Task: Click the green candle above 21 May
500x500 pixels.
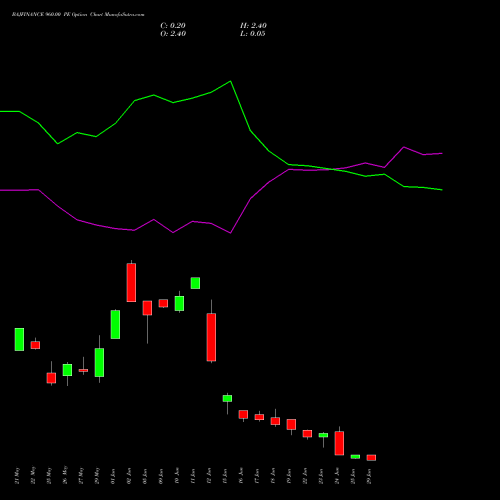Action: pos(19,339)
